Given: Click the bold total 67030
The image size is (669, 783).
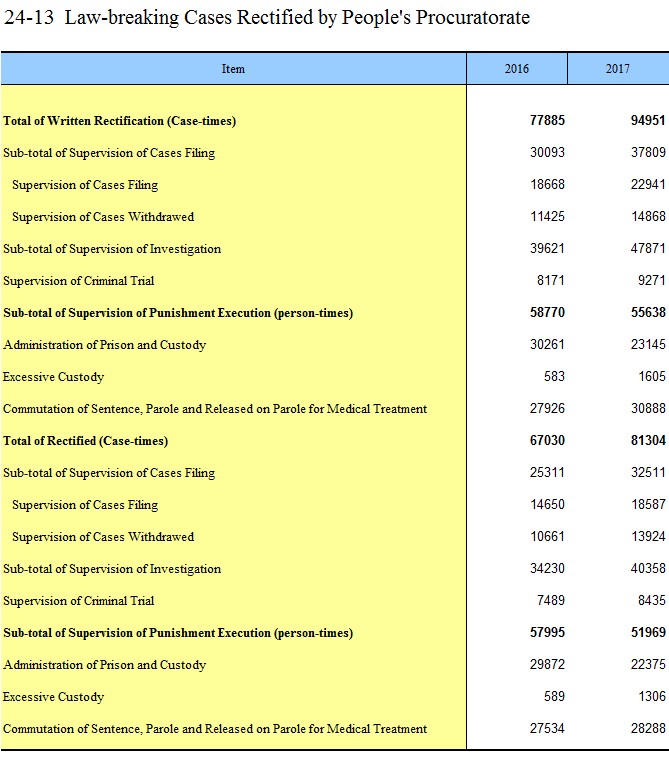Looking at the screenshot, I should [547, 440].
